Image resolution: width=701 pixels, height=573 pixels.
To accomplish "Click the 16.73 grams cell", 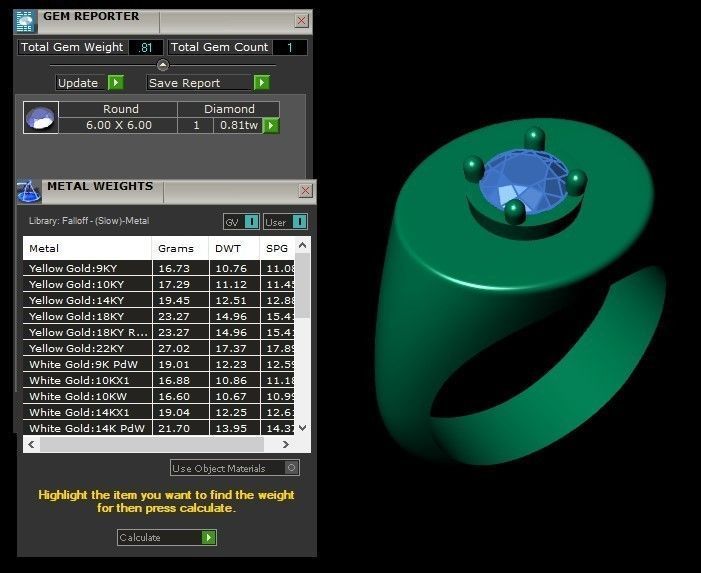I will tap(180, 269).
